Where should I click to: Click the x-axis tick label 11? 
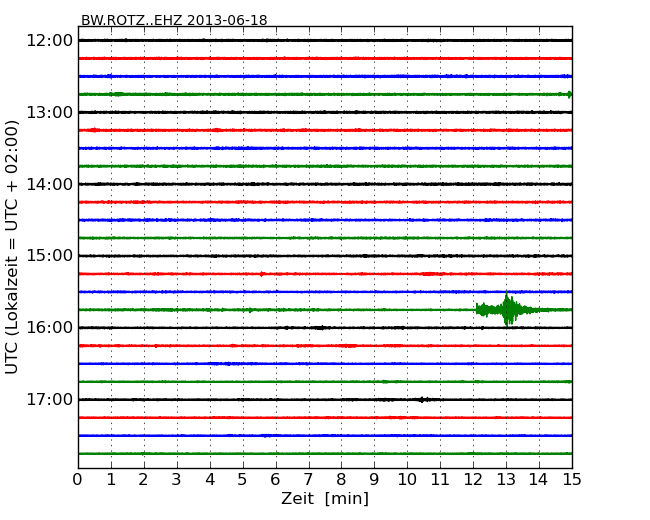click(440, 480)
